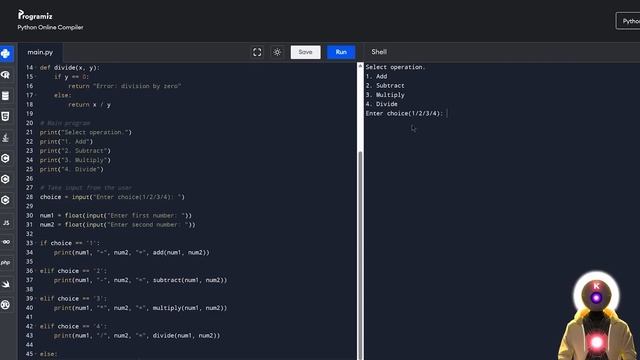Open the C++ compiler icon
Screen dimensions: 640x360
click(6, 179)
